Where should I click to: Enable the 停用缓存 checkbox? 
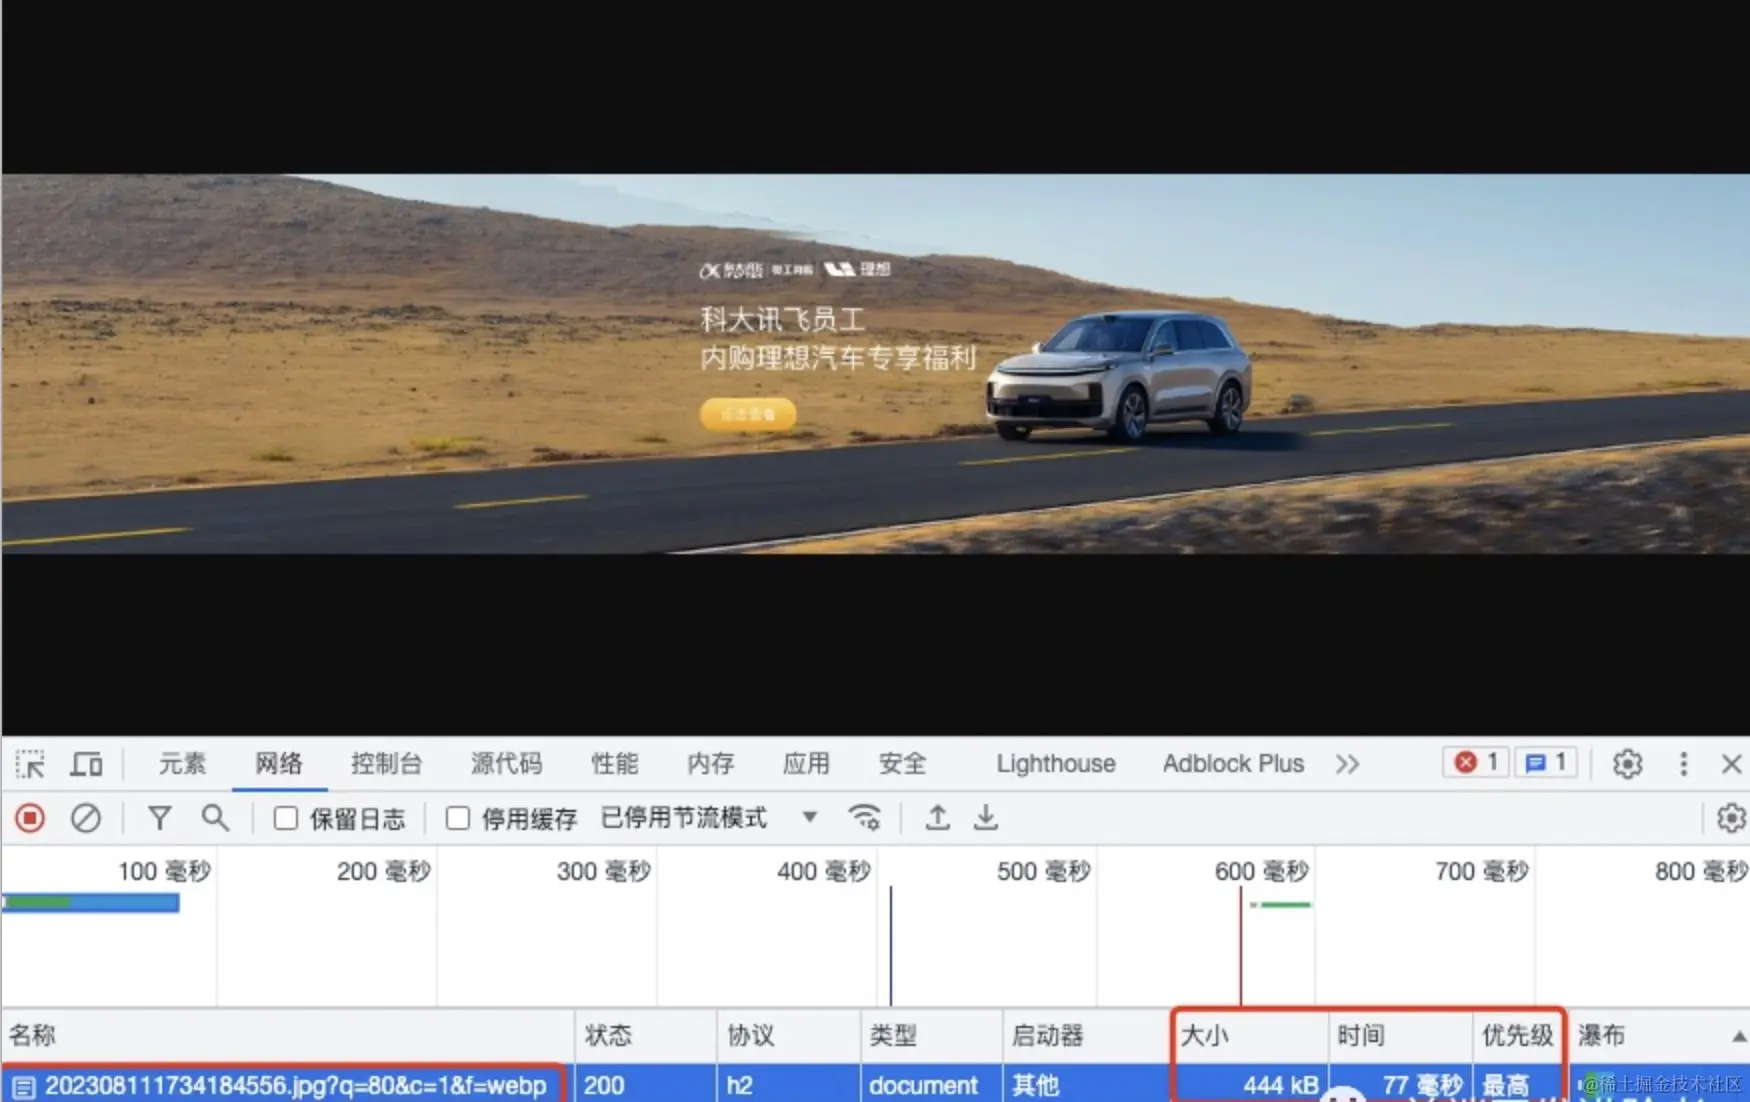(458, 818)
